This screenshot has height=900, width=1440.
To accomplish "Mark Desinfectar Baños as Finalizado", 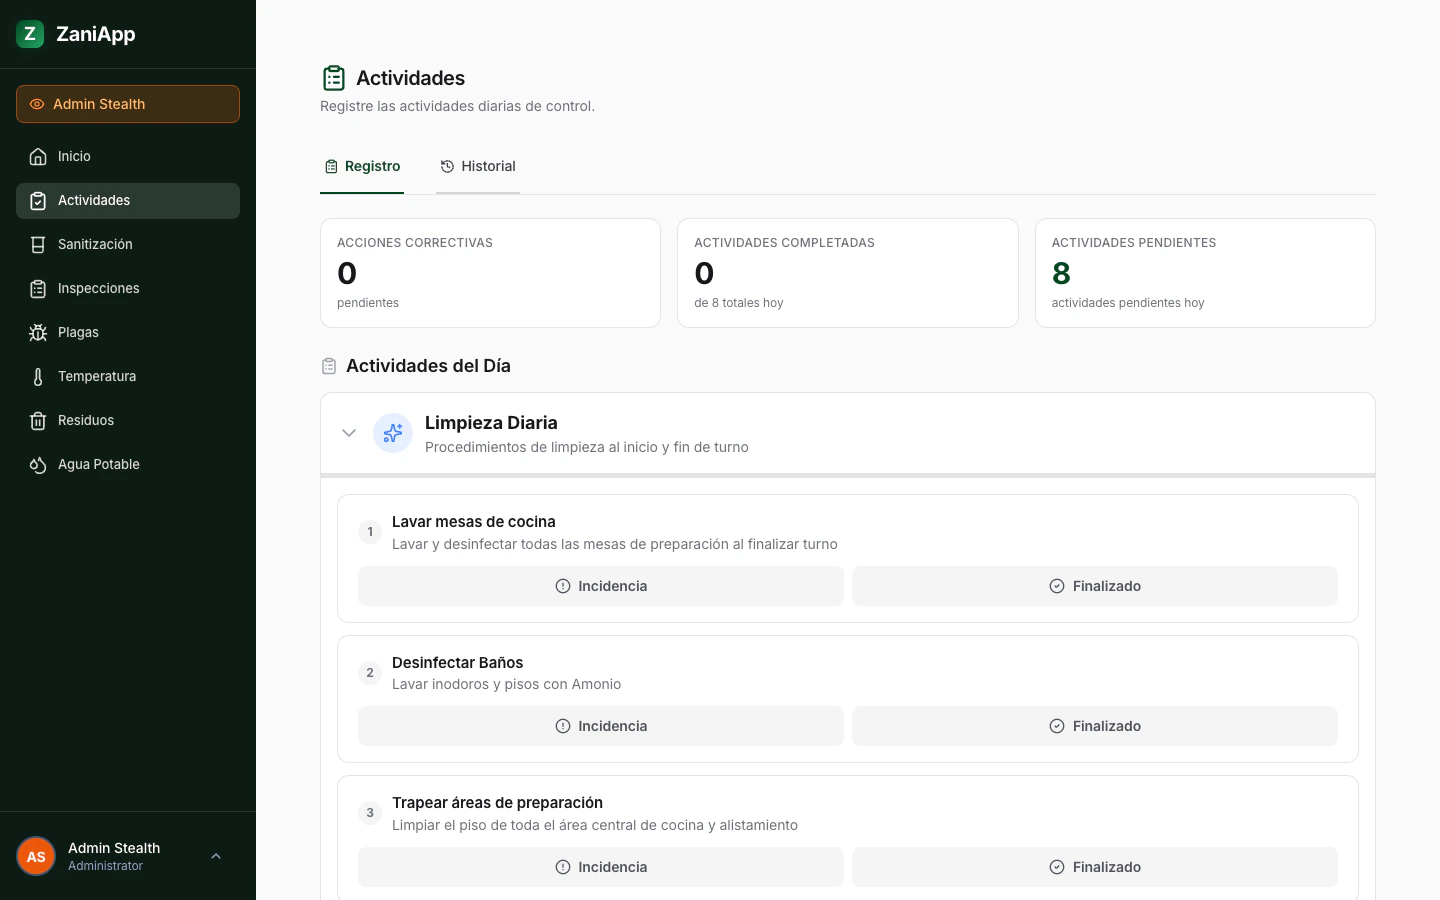I will pos(1095,726).
